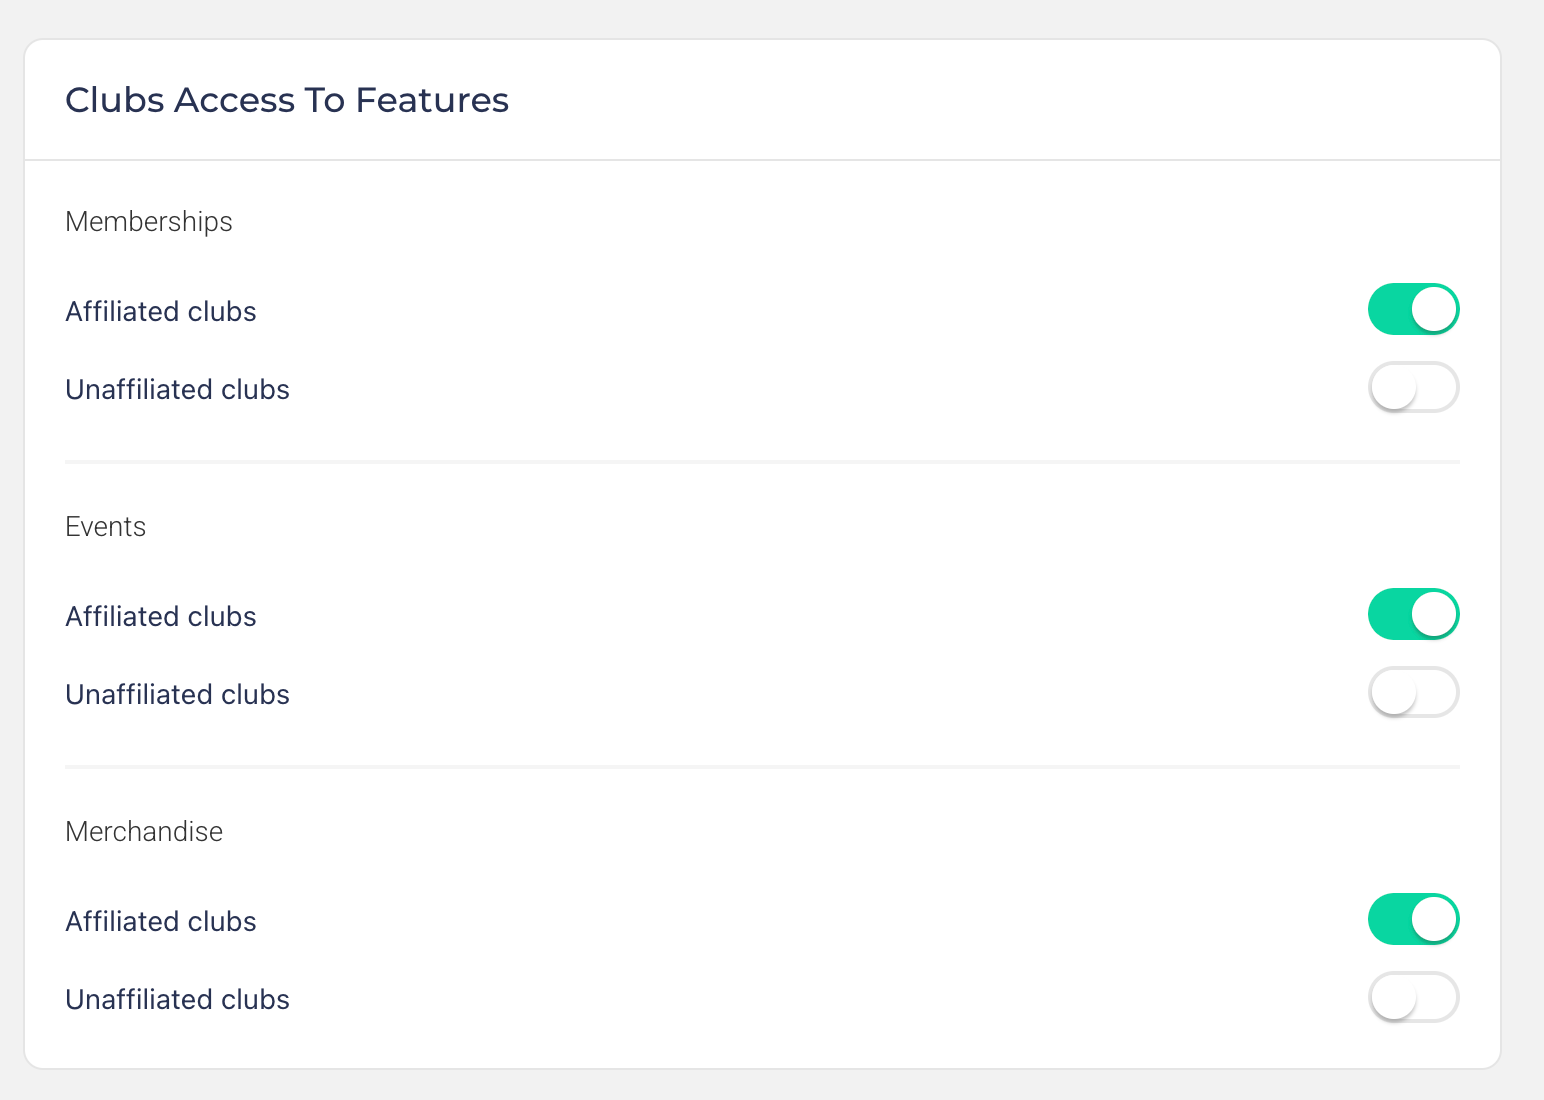The image size is (1544, 1100).
Task: Enable Memberships access for Unaffiliated clubs
Action: (x=1413, y=387)
